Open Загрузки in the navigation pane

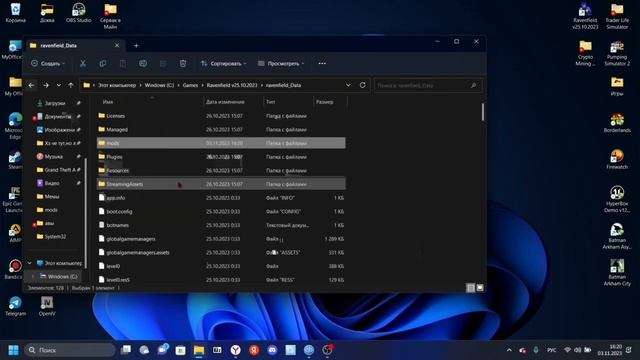click(x=55, y=103)
